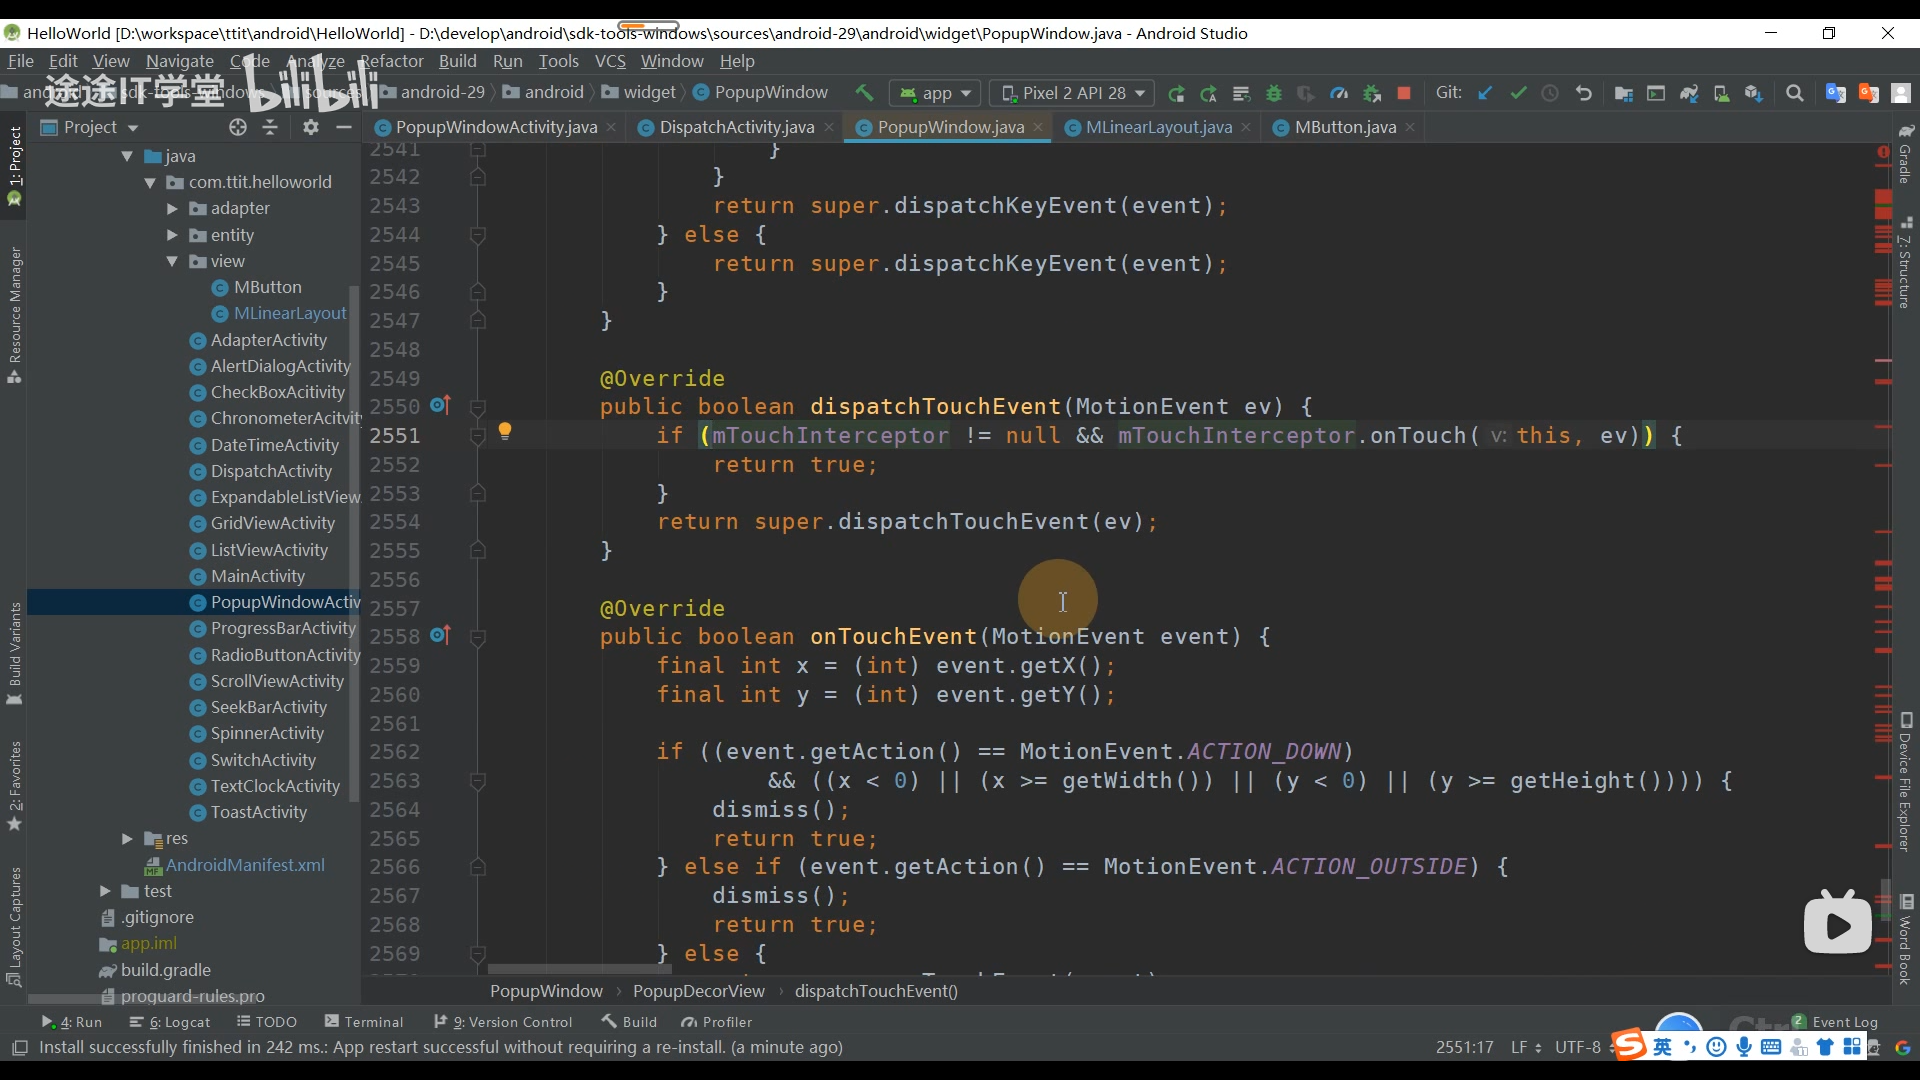Open the Profile app speedometer icon
This screenshot has height=1080, width=1920.
(x=1339, y=93)
